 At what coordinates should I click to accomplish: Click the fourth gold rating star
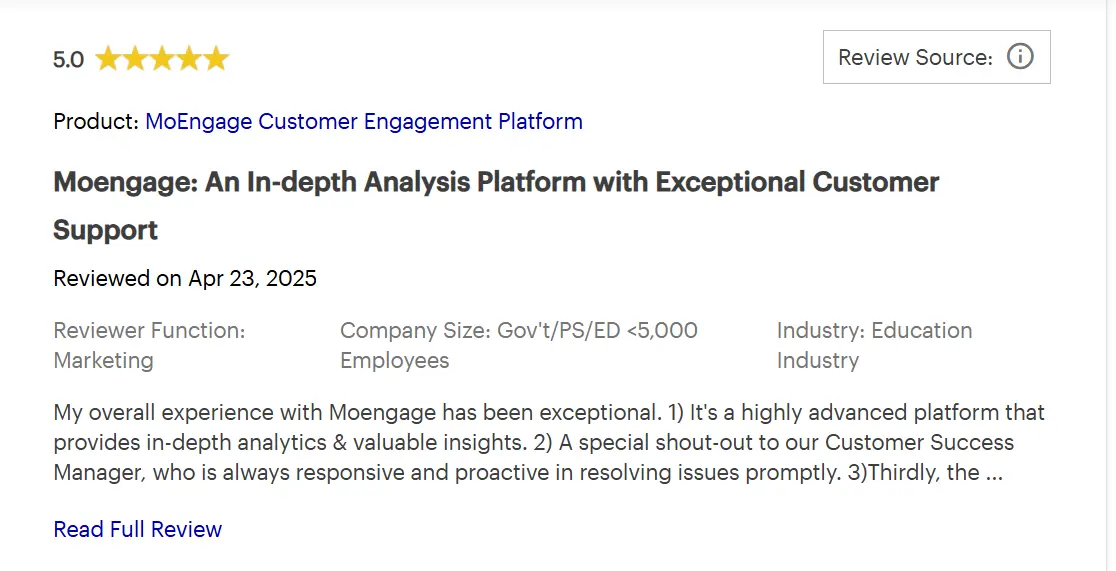coord(189,59)
